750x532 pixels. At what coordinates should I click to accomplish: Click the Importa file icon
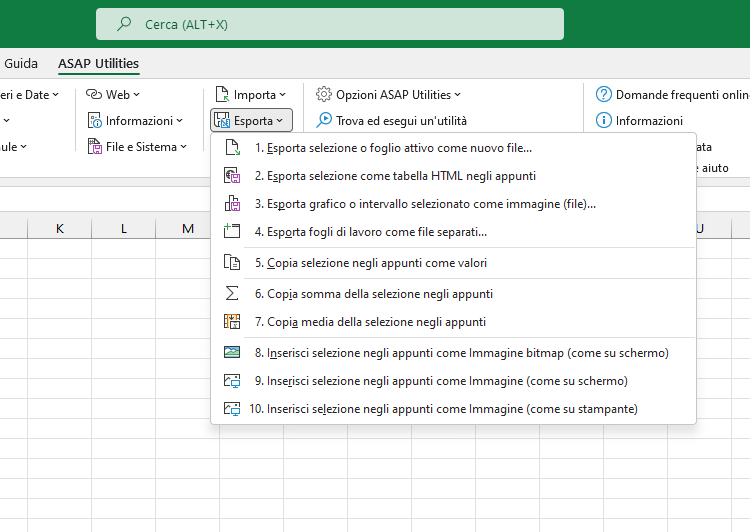click(x=222, y=94)
